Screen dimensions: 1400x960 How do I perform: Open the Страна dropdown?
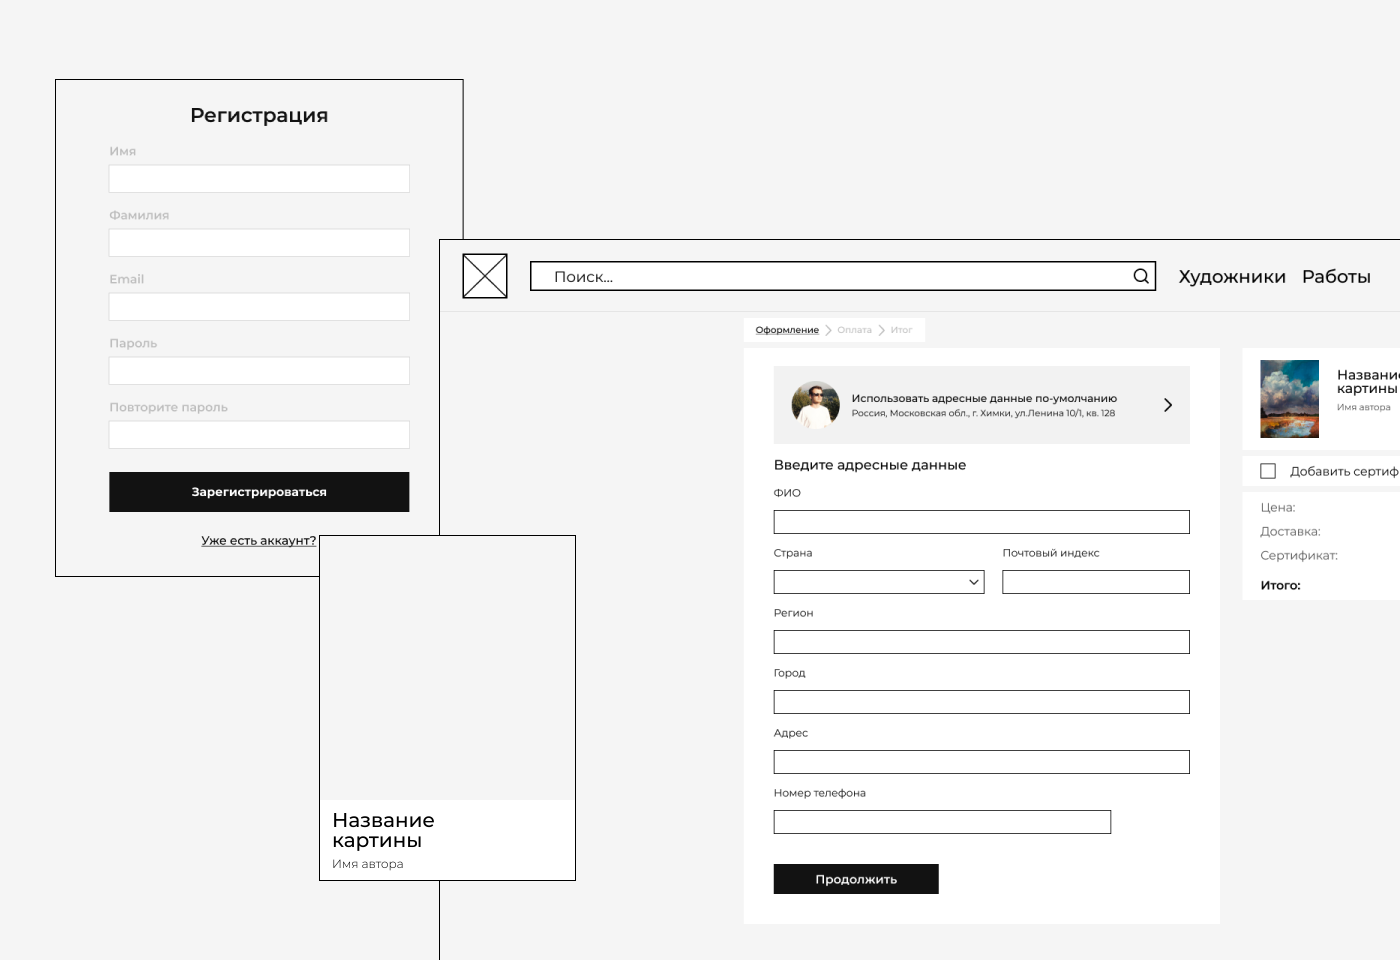coord(878,582)
